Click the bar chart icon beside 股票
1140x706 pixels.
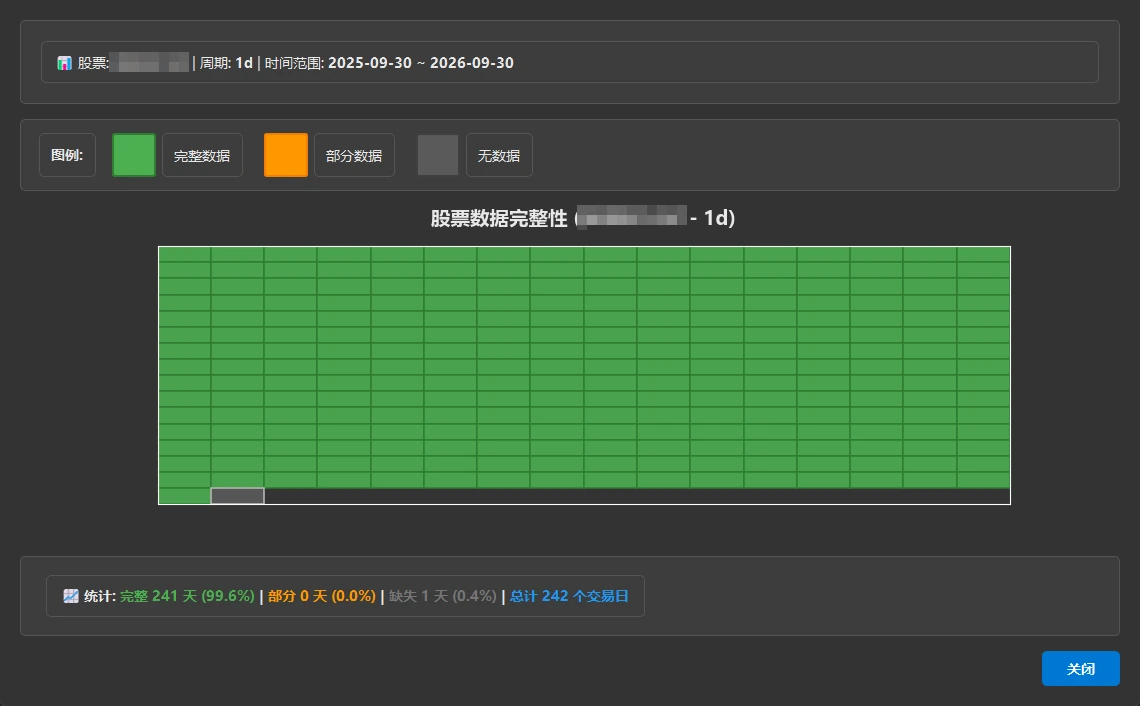coord(65,63)
